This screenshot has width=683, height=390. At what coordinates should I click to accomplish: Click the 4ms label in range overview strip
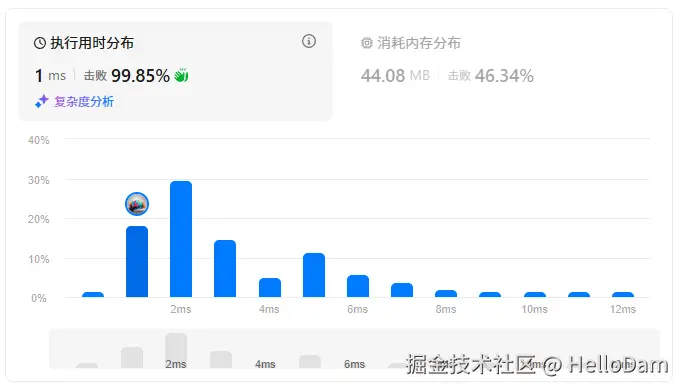point(265,364)
